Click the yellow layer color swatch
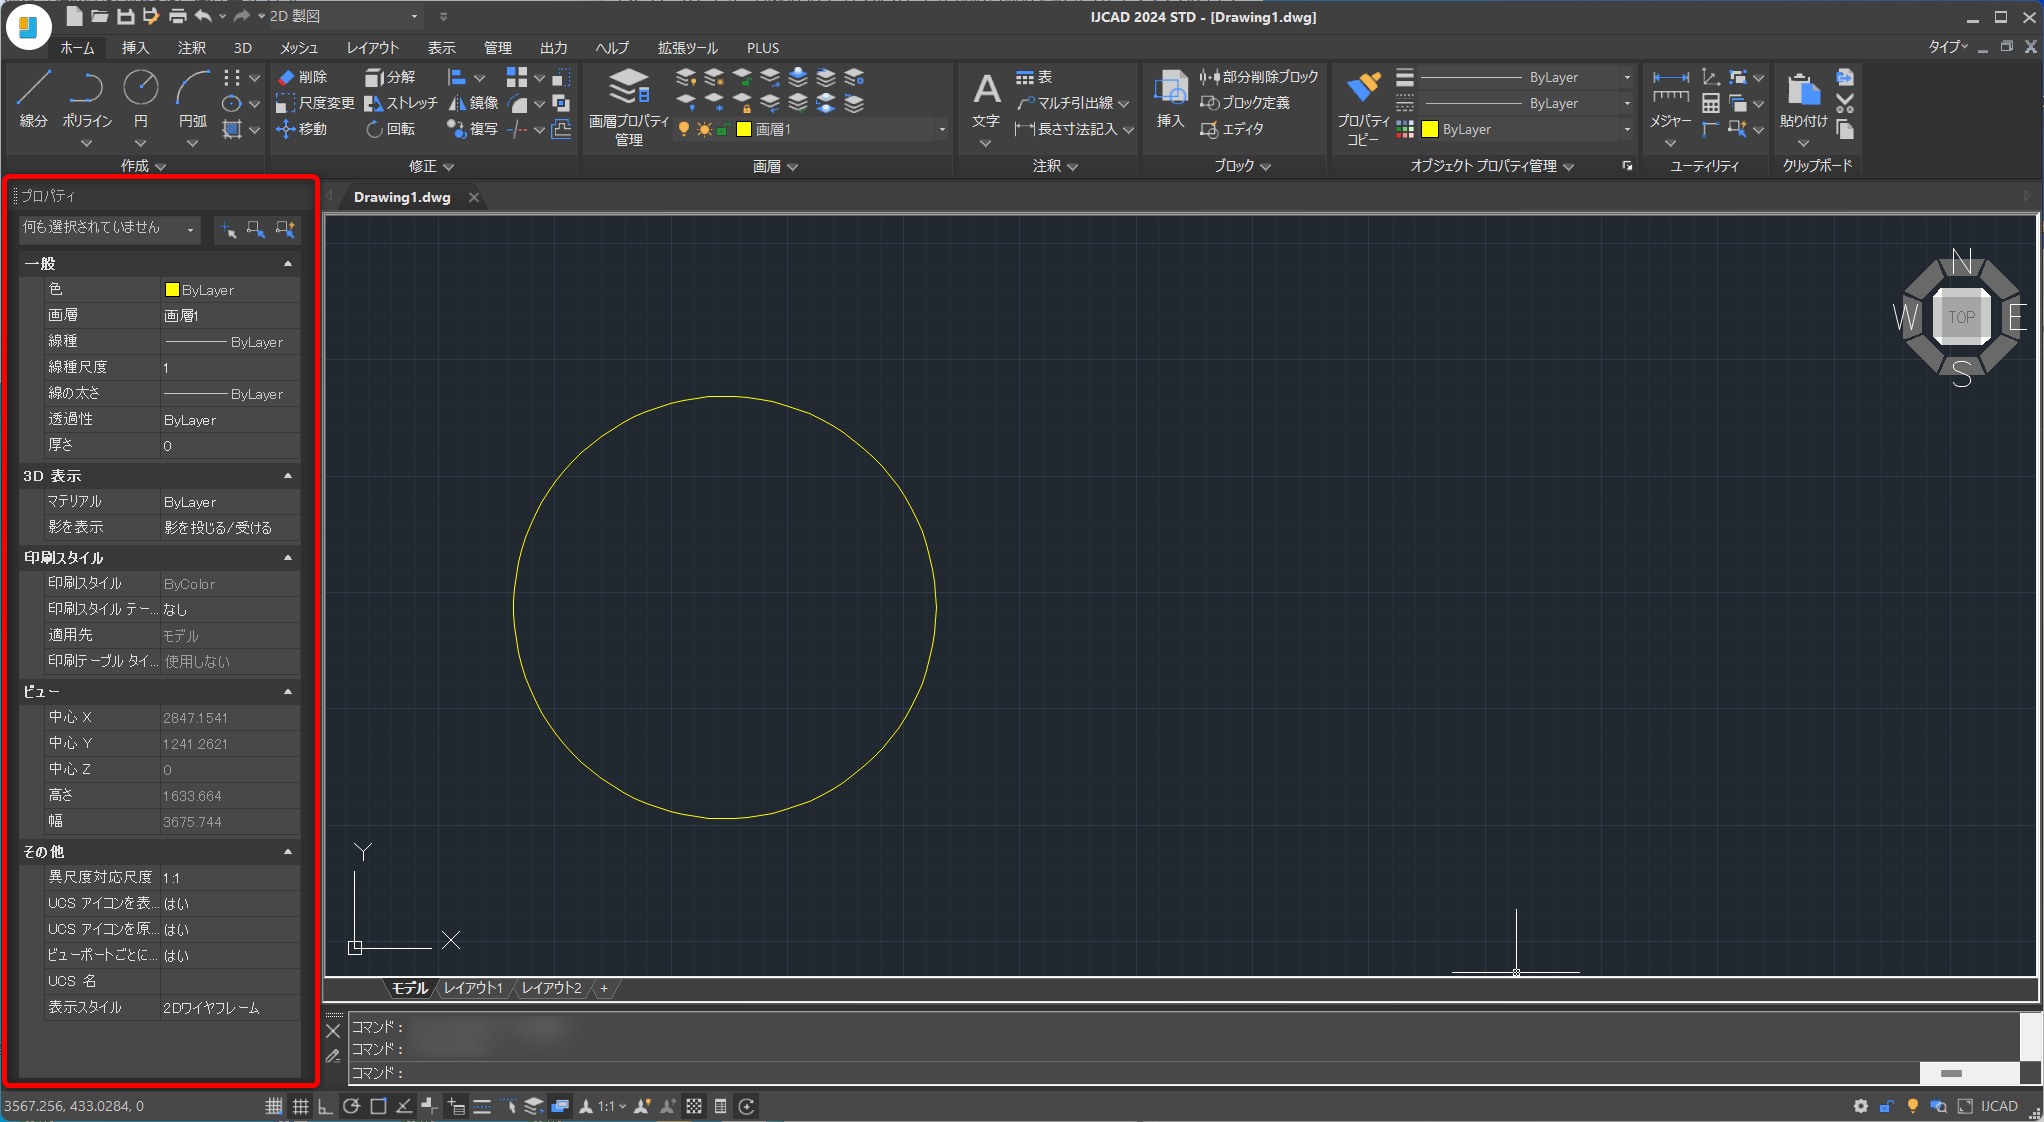 tap(744, 131)
